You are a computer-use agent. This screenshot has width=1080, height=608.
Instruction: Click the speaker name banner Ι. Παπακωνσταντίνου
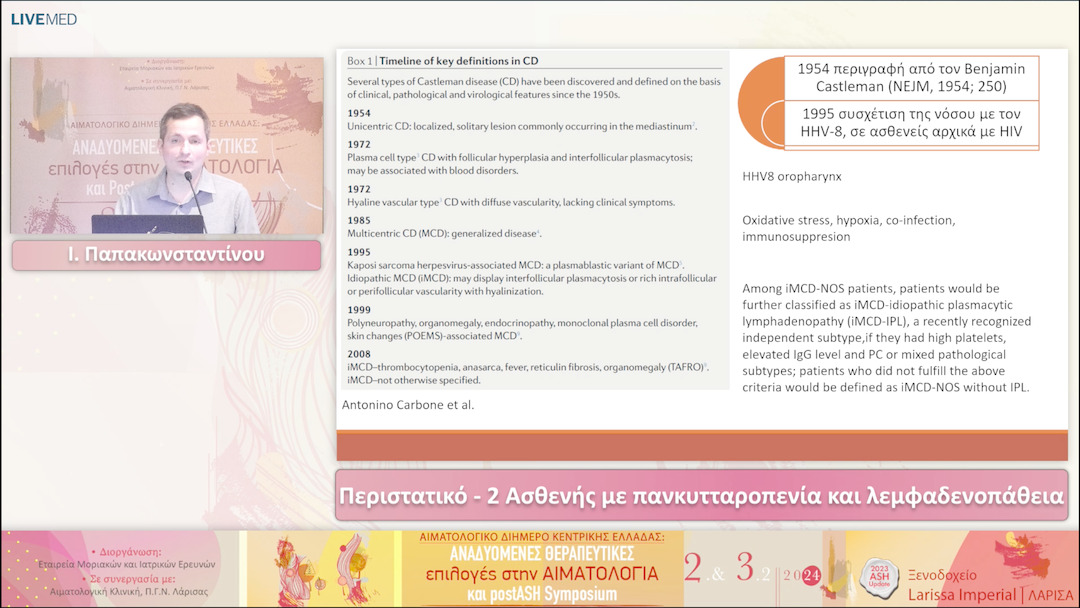click(x=166, y=255)
